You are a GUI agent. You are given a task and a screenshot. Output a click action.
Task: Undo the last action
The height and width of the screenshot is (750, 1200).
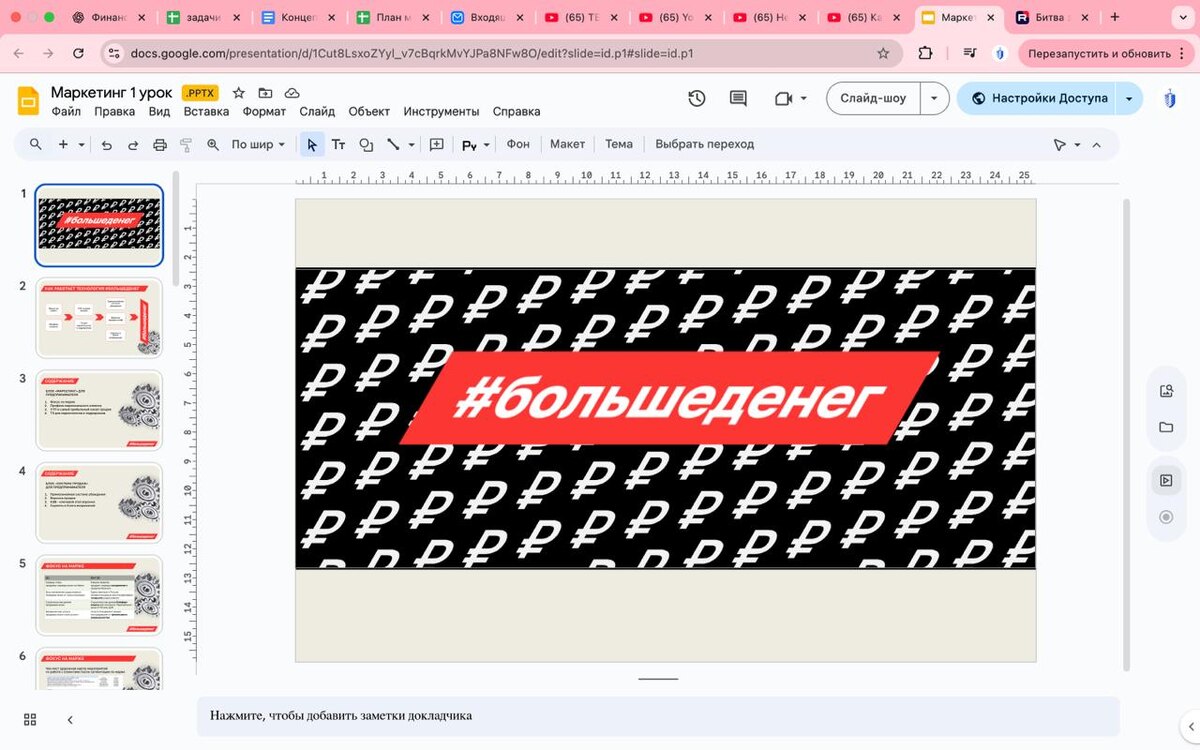coord(107,145)
